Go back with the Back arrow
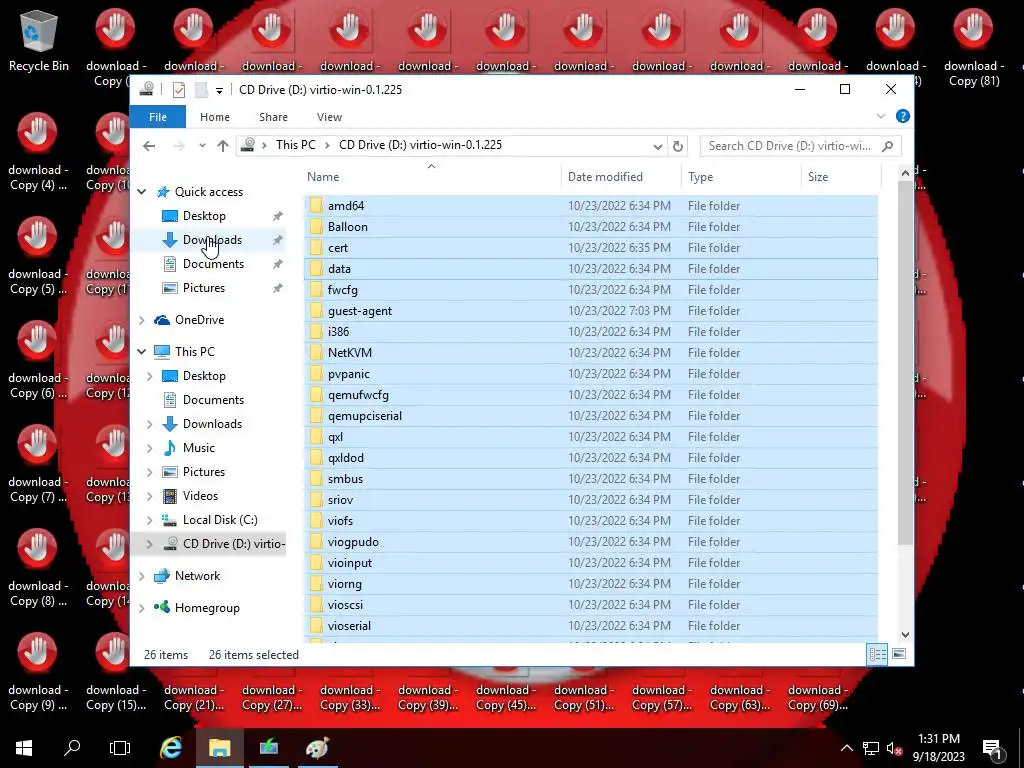The height and width of the screenshot is (768, 1024). [x=149, y=146]
